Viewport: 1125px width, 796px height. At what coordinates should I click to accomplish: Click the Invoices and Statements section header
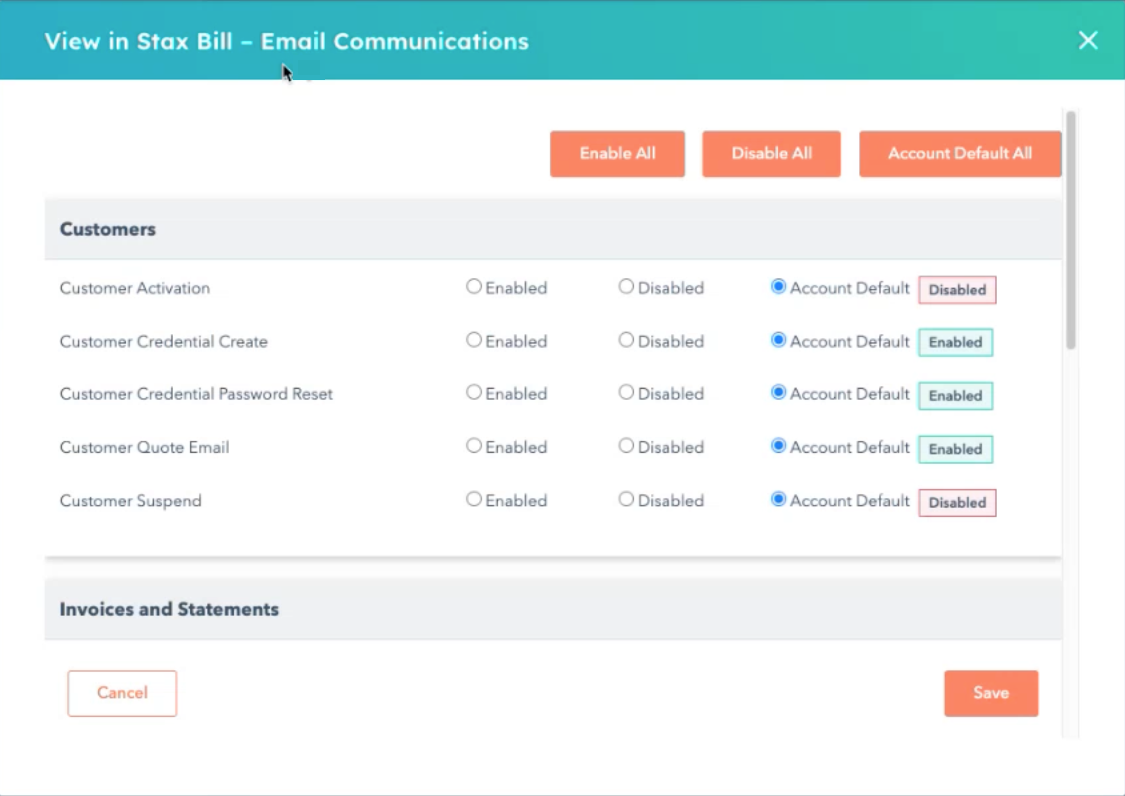coord(552,609)
